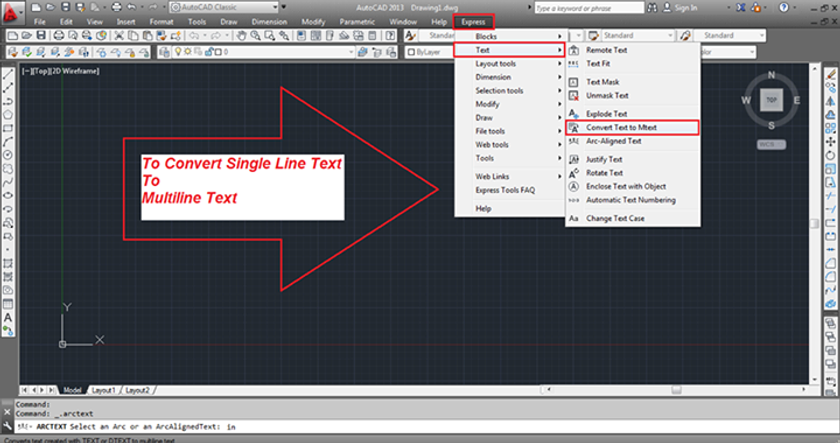Switch to the Layout1 tab
The width and height of the screenshot is (840, 443).
tap(103, 390)
